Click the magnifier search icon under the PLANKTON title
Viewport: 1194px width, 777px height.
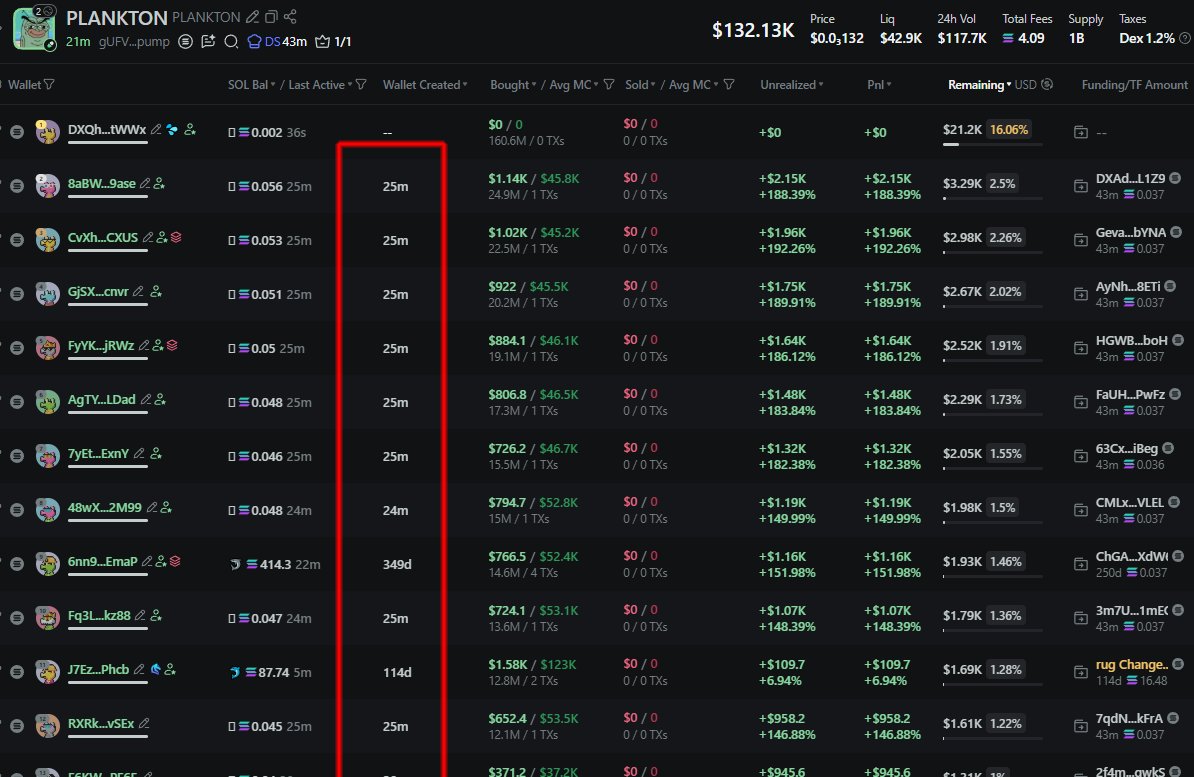coord(231,42)
